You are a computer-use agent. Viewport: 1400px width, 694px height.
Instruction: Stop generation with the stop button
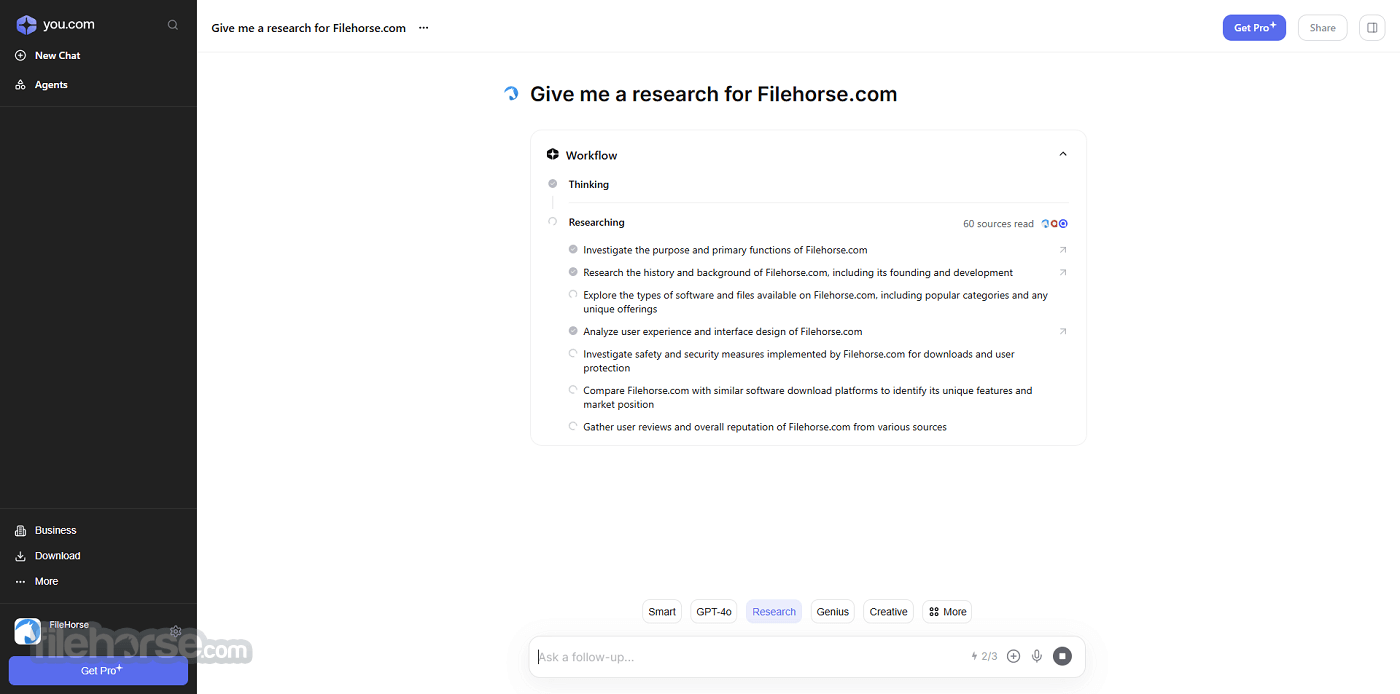tap(1063, 656)
